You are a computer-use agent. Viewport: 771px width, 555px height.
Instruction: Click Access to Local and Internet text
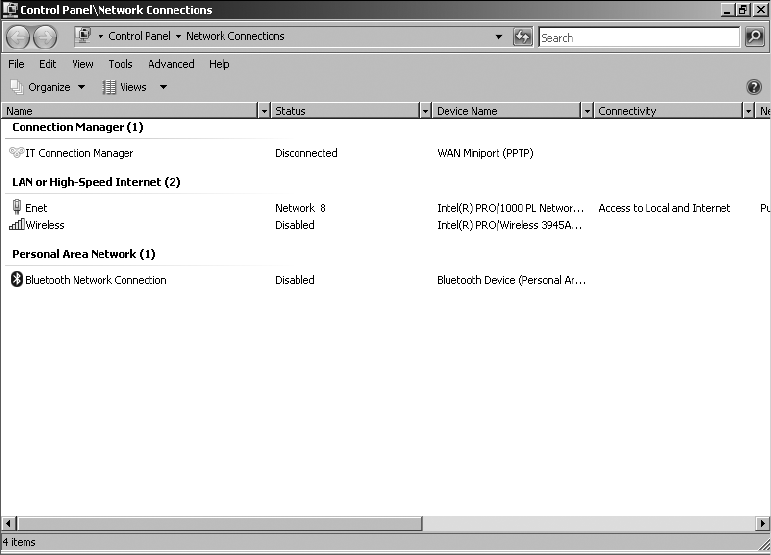[x=664, y=208]
